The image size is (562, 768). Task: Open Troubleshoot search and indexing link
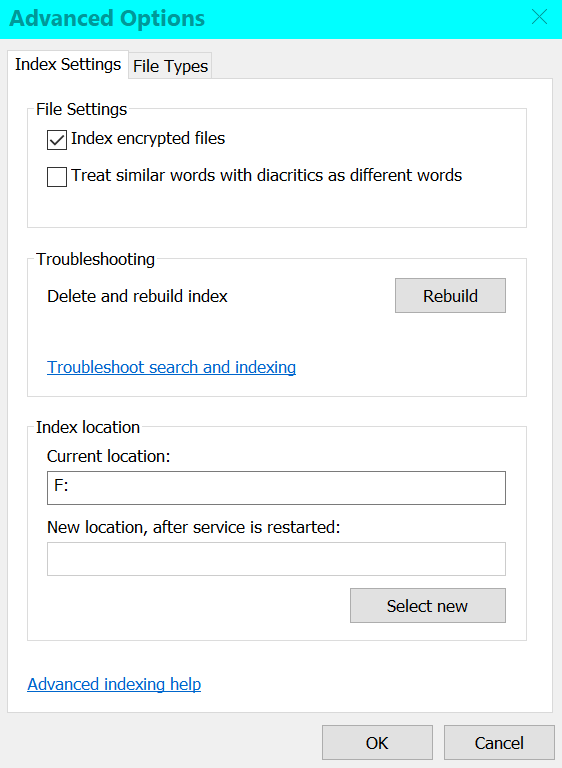[171, 367]
